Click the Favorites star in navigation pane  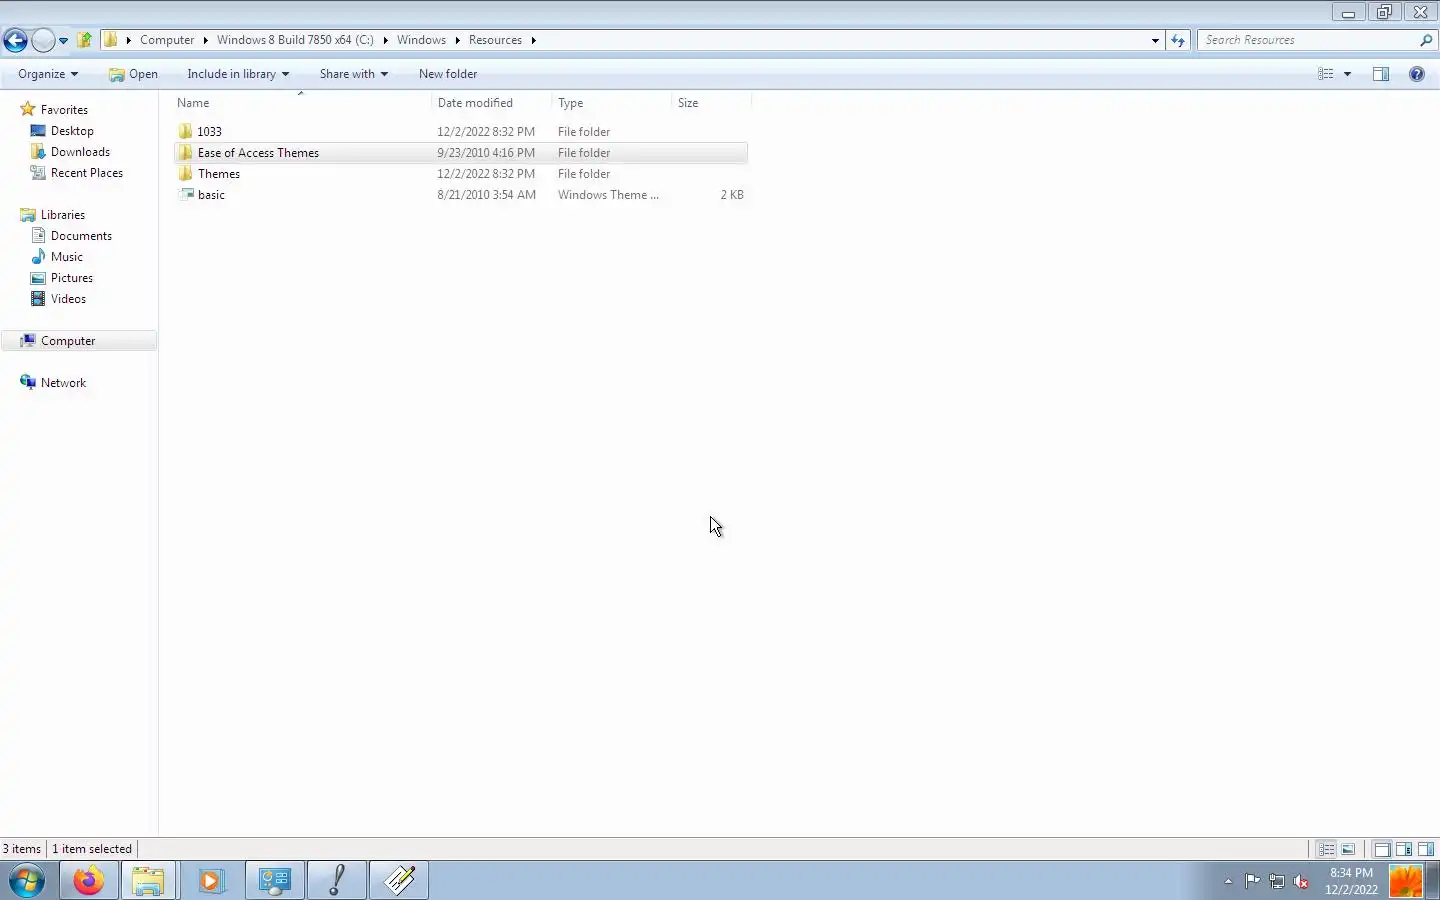[x=28, y=109]
